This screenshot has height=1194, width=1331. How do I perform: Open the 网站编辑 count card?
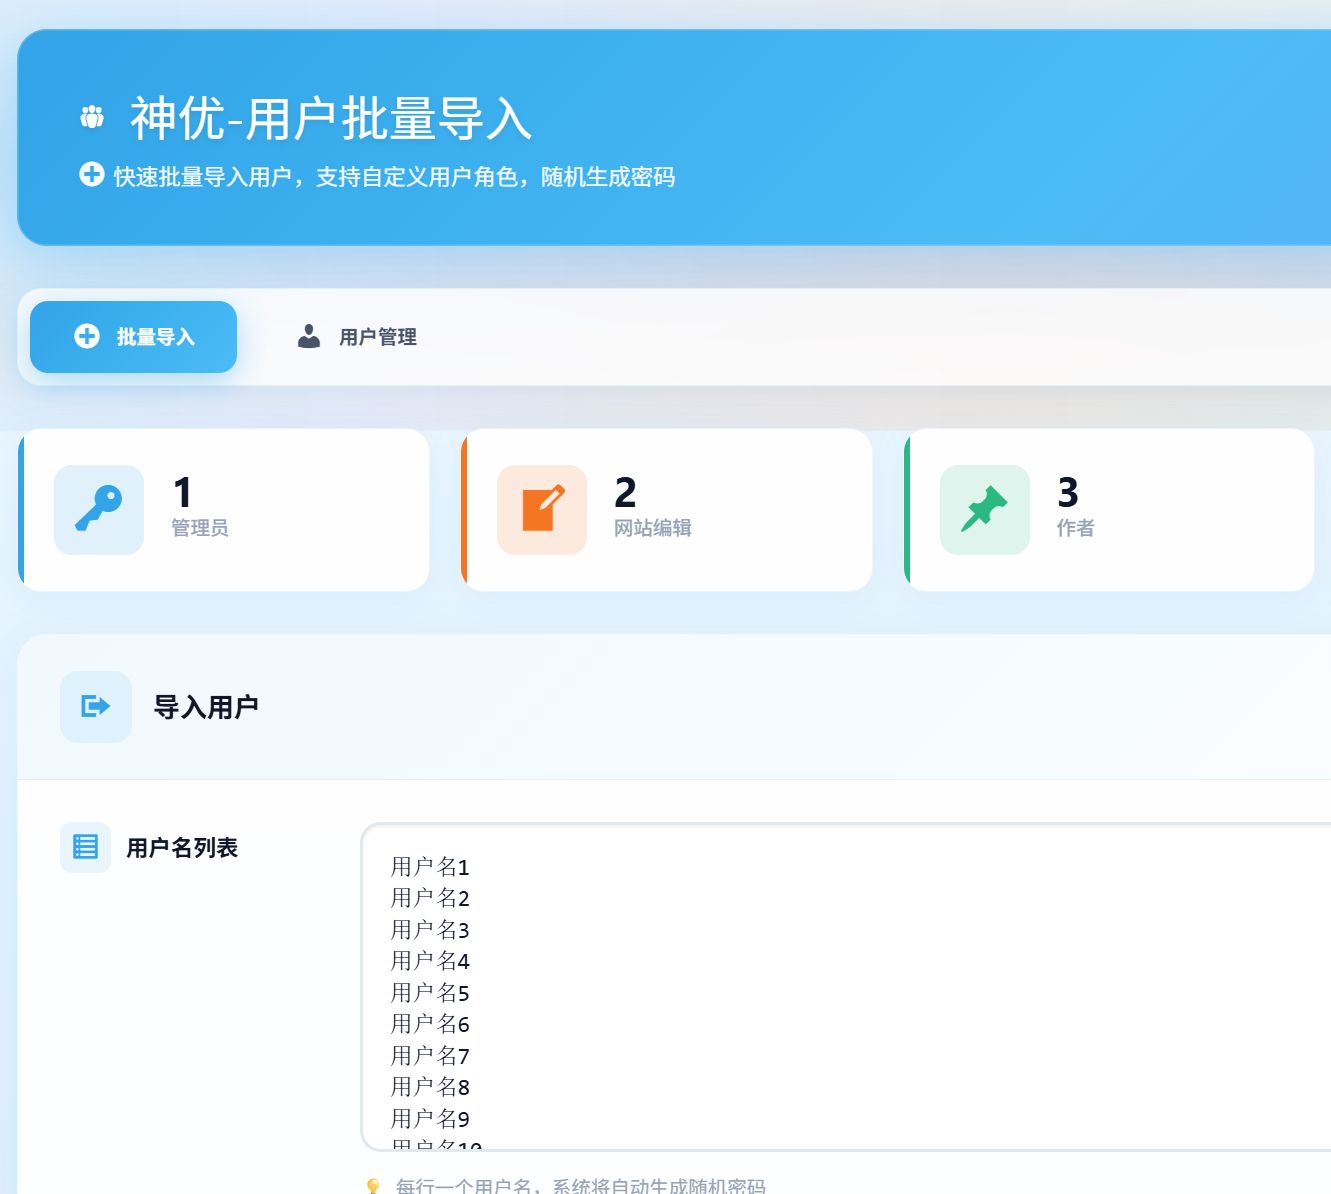pos(667,510)
